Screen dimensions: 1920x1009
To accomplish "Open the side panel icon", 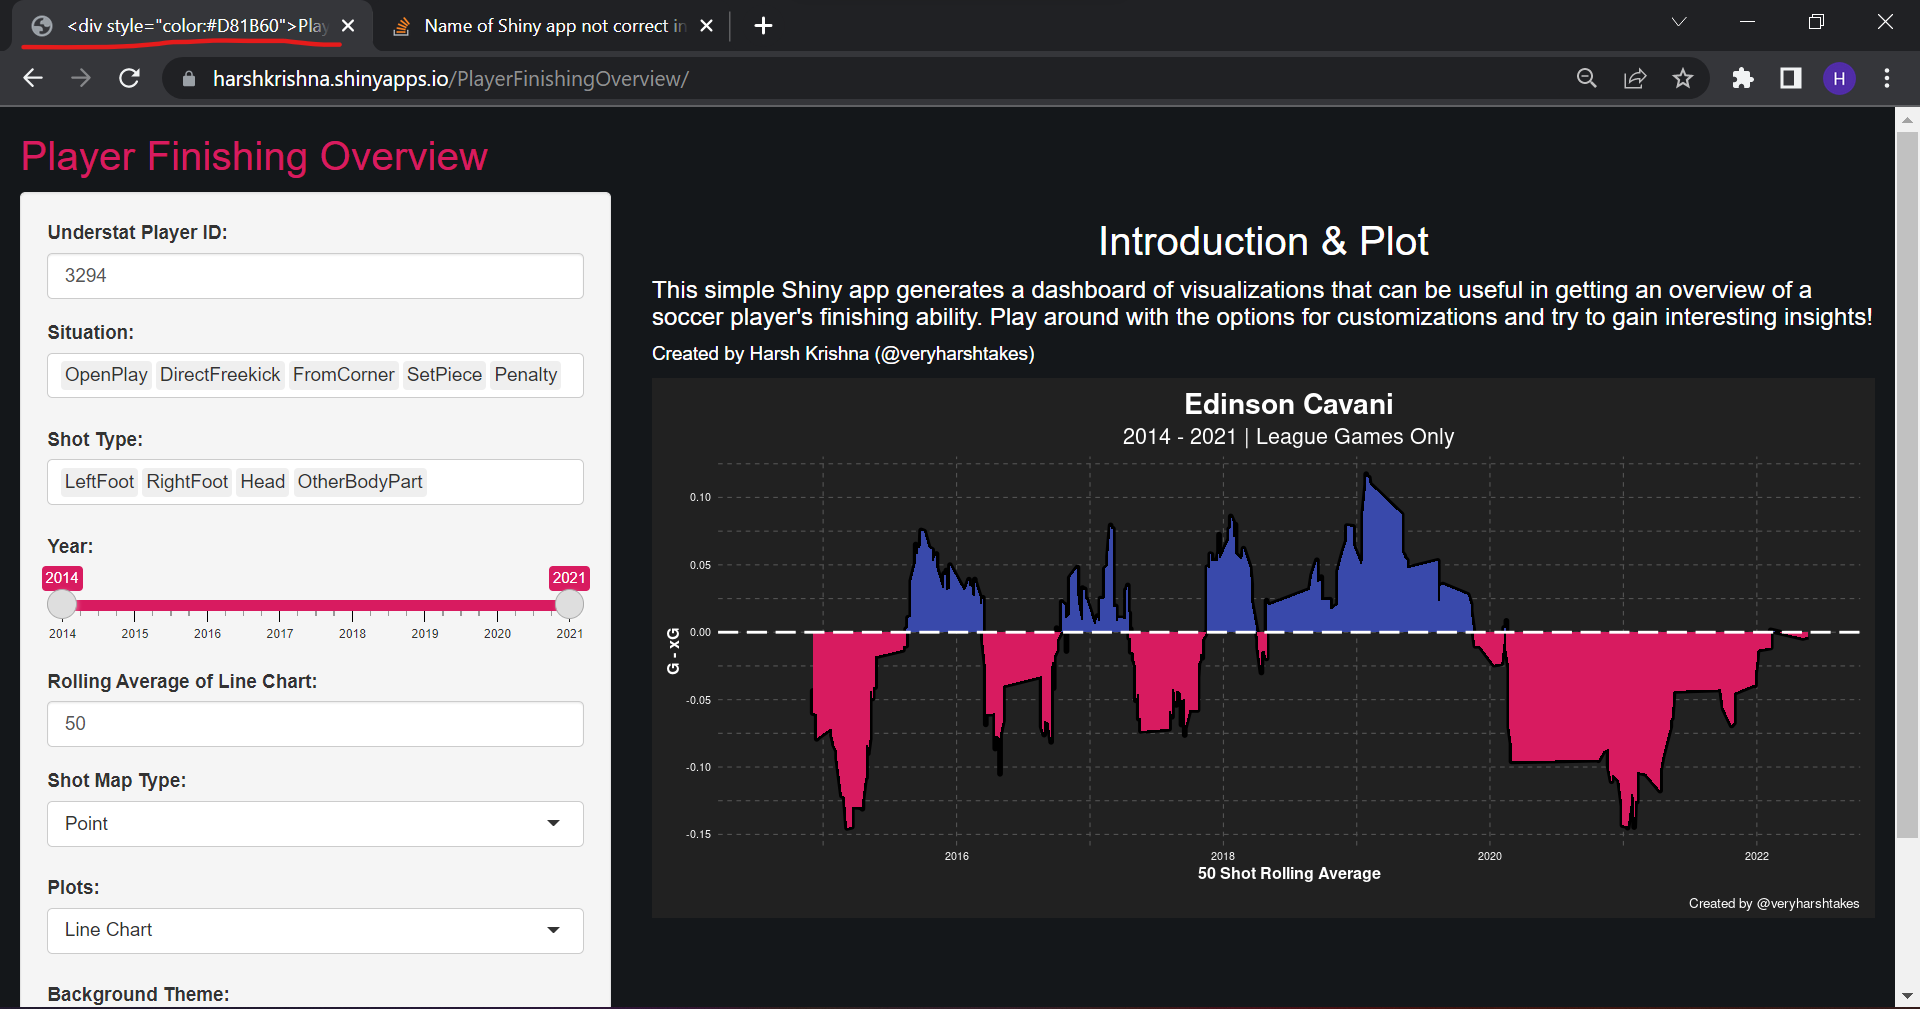I will [1791, 78].
